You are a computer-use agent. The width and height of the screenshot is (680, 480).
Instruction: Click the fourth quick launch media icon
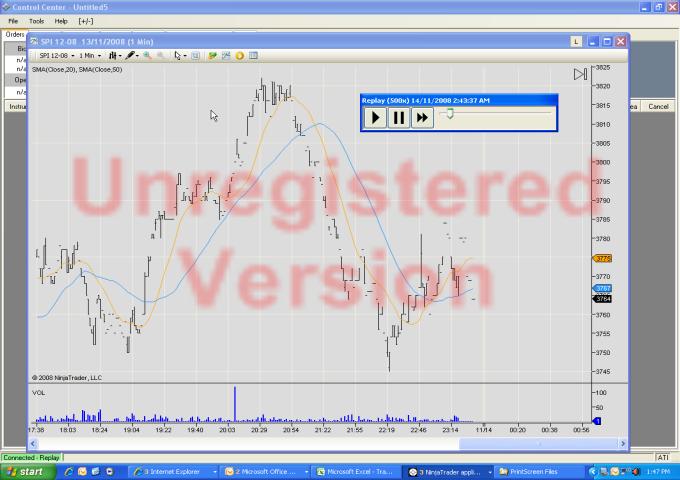109,471
